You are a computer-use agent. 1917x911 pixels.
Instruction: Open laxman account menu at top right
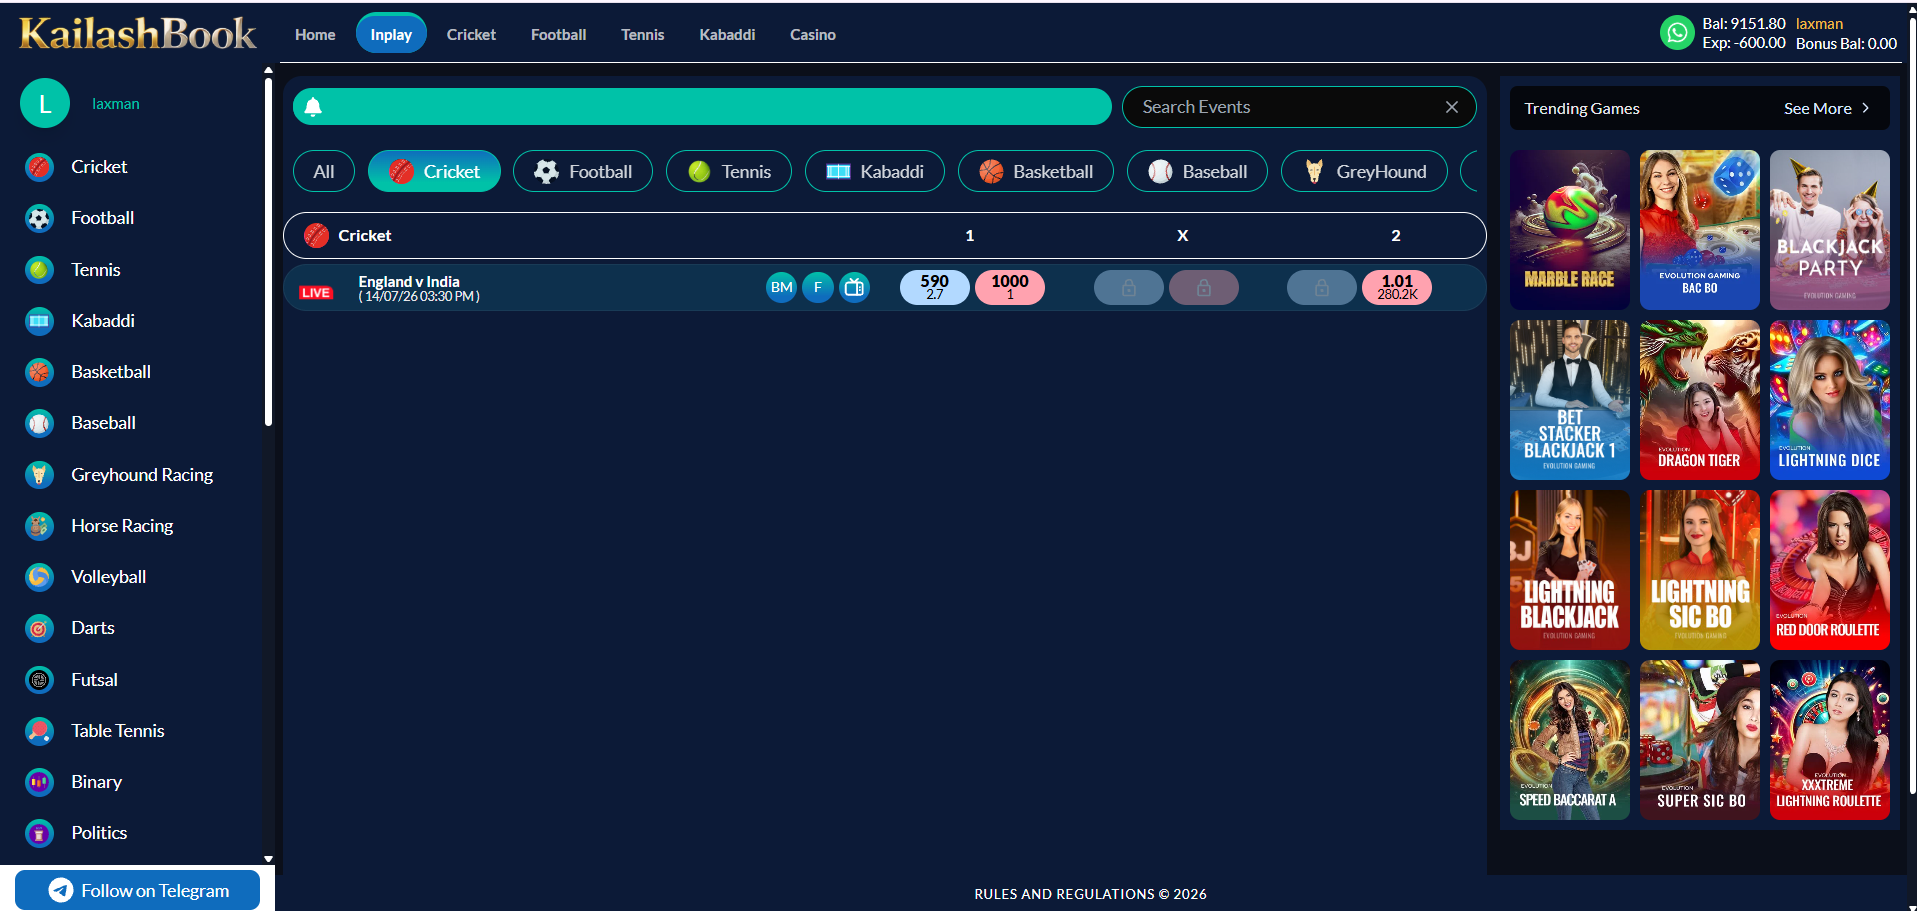pos(1819,24)
